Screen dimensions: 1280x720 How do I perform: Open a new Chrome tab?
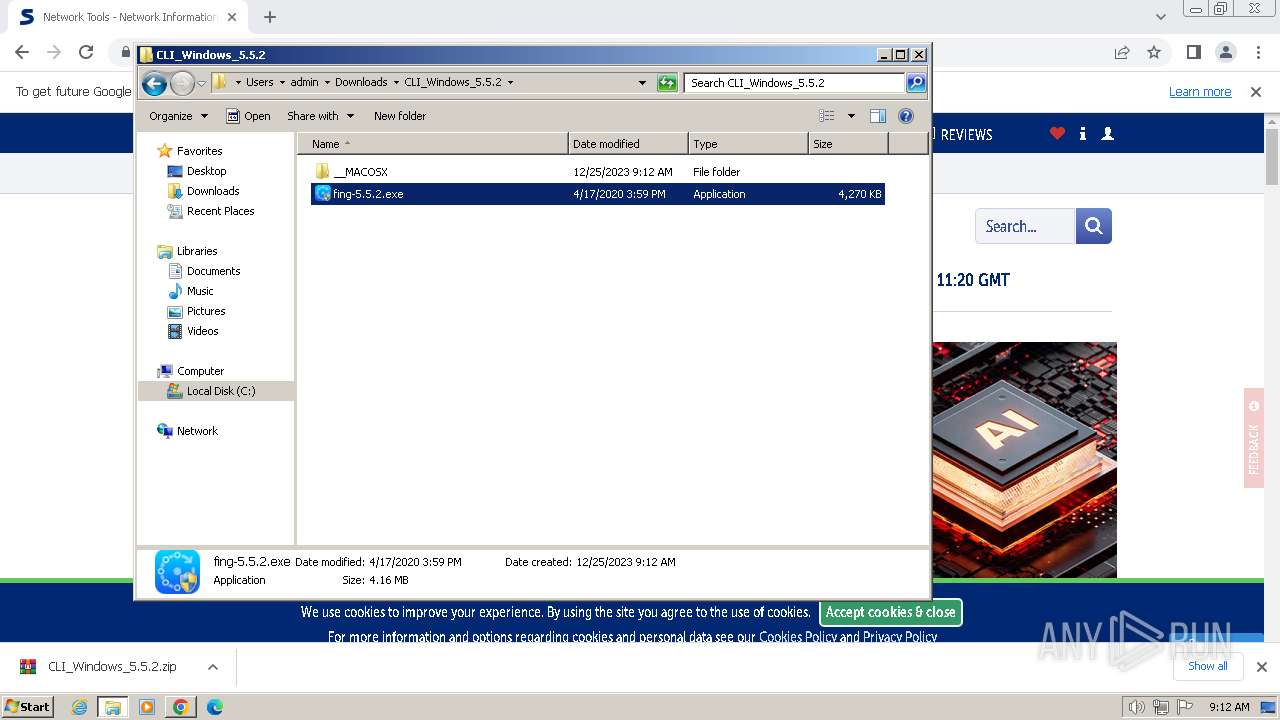(x=270, y=17)
